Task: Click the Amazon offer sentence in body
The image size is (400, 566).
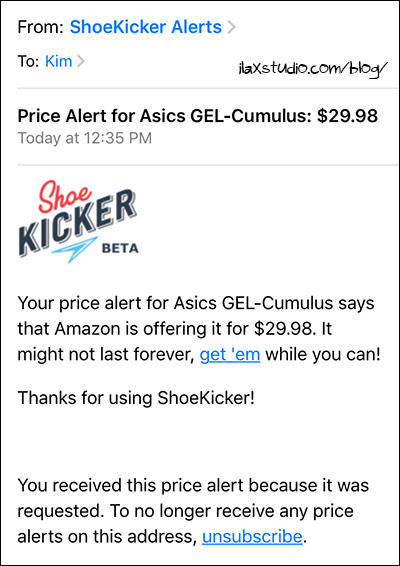Action: pos(199,329)
